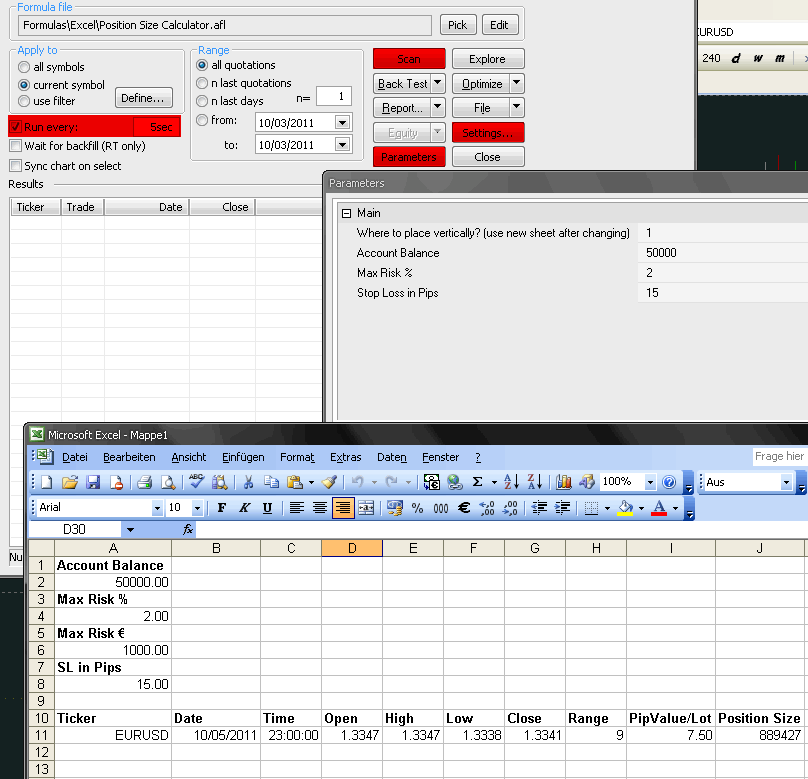Collapse the Main parameters section

pyautogui.click(x=345, y=213)
